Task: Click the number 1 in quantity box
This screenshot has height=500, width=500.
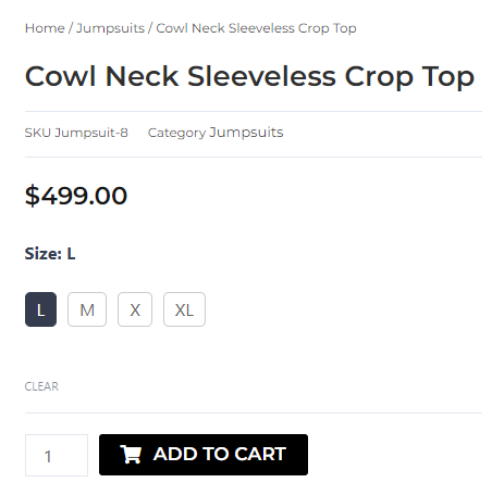Action: (48, 456)
